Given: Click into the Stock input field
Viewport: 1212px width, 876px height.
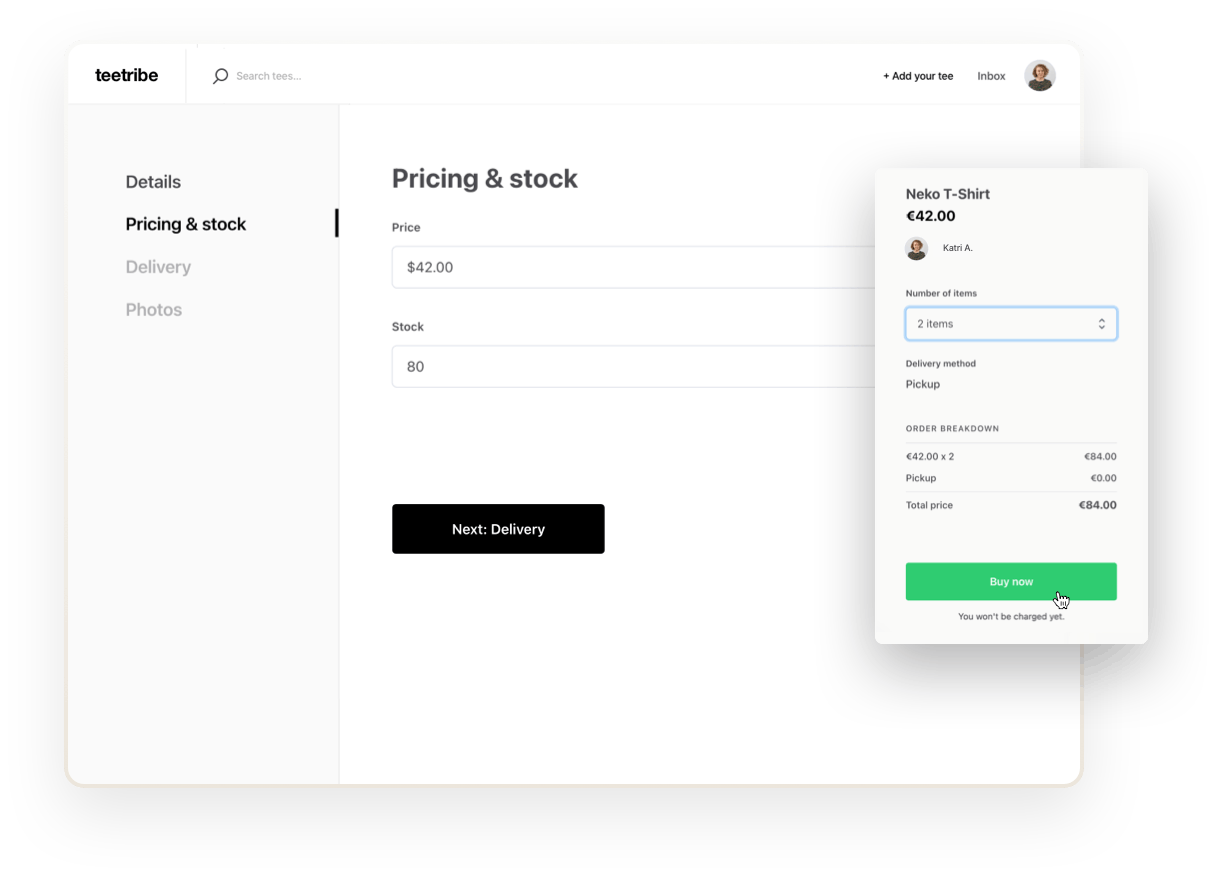Looking at the screenshot, I should coord(630,367).
